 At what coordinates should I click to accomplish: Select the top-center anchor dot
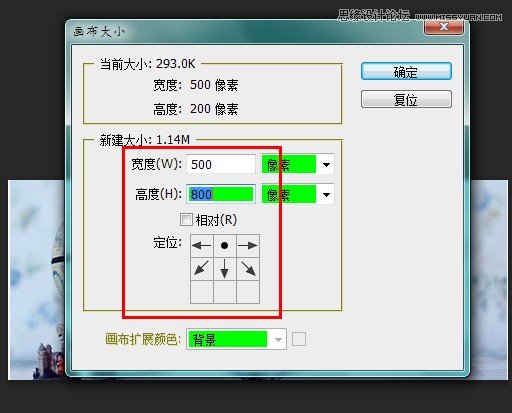(225, 246)
